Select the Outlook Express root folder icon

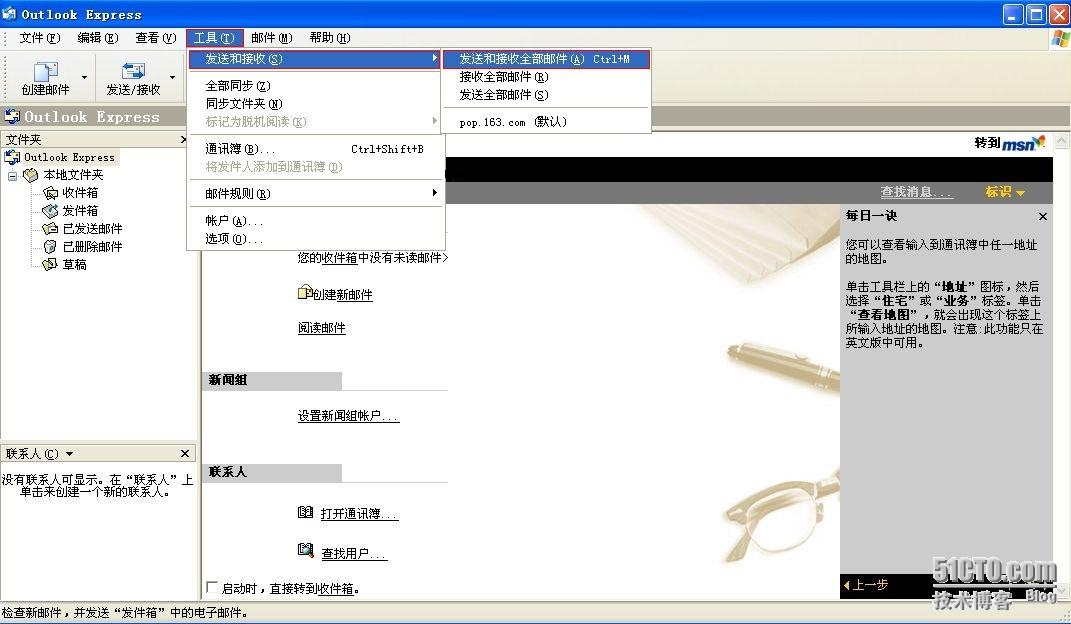(12, 157)
